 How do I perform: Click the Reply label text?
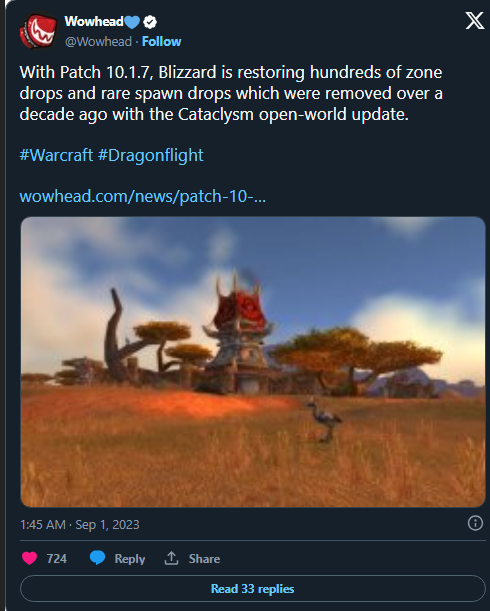pos(129,559)
